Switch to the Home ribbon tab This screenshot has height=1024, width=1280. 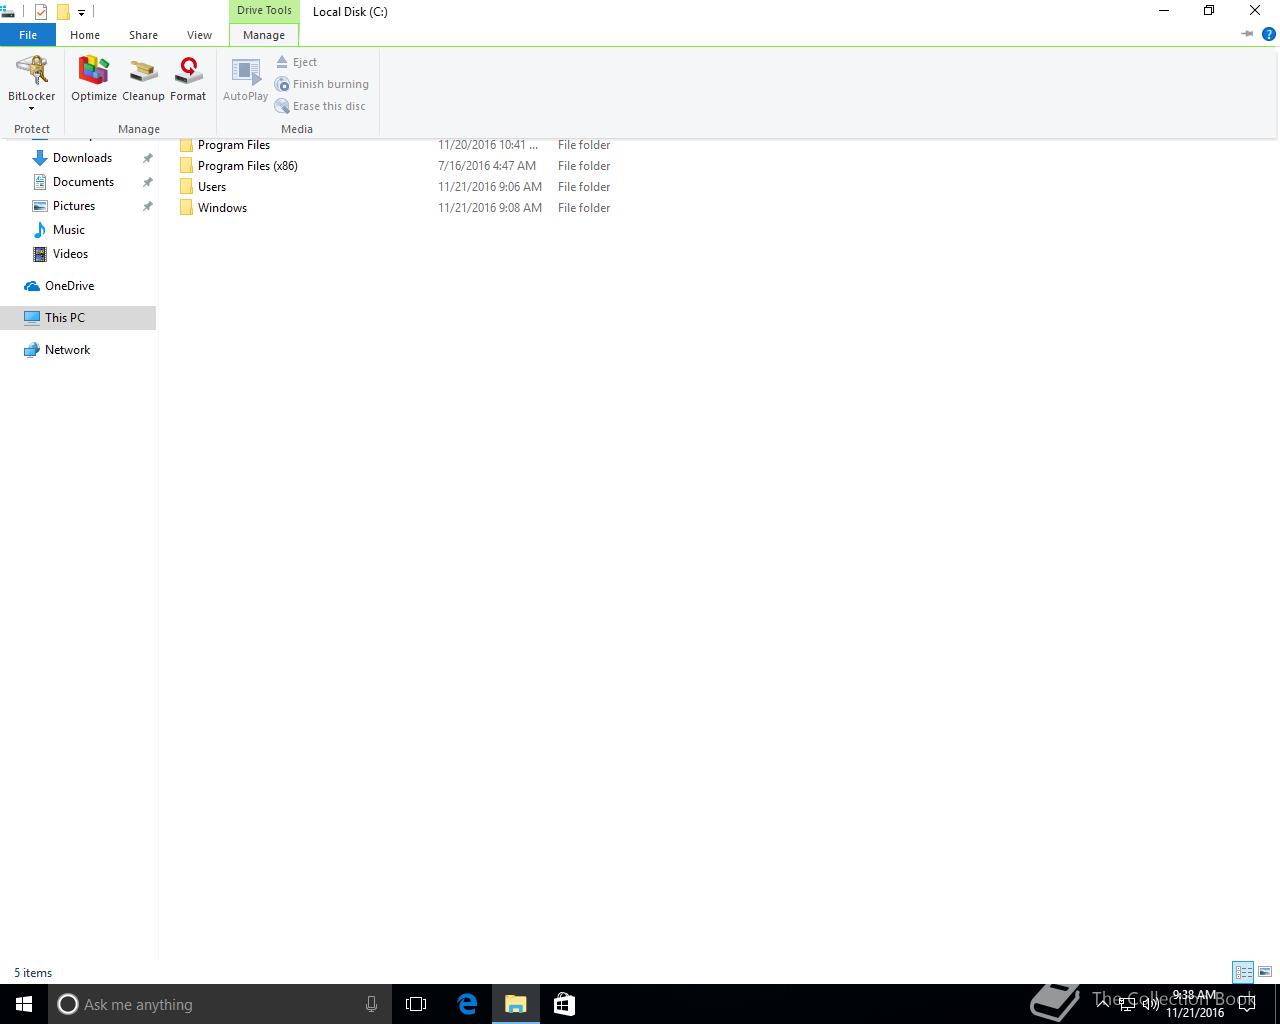coord(85,35)
